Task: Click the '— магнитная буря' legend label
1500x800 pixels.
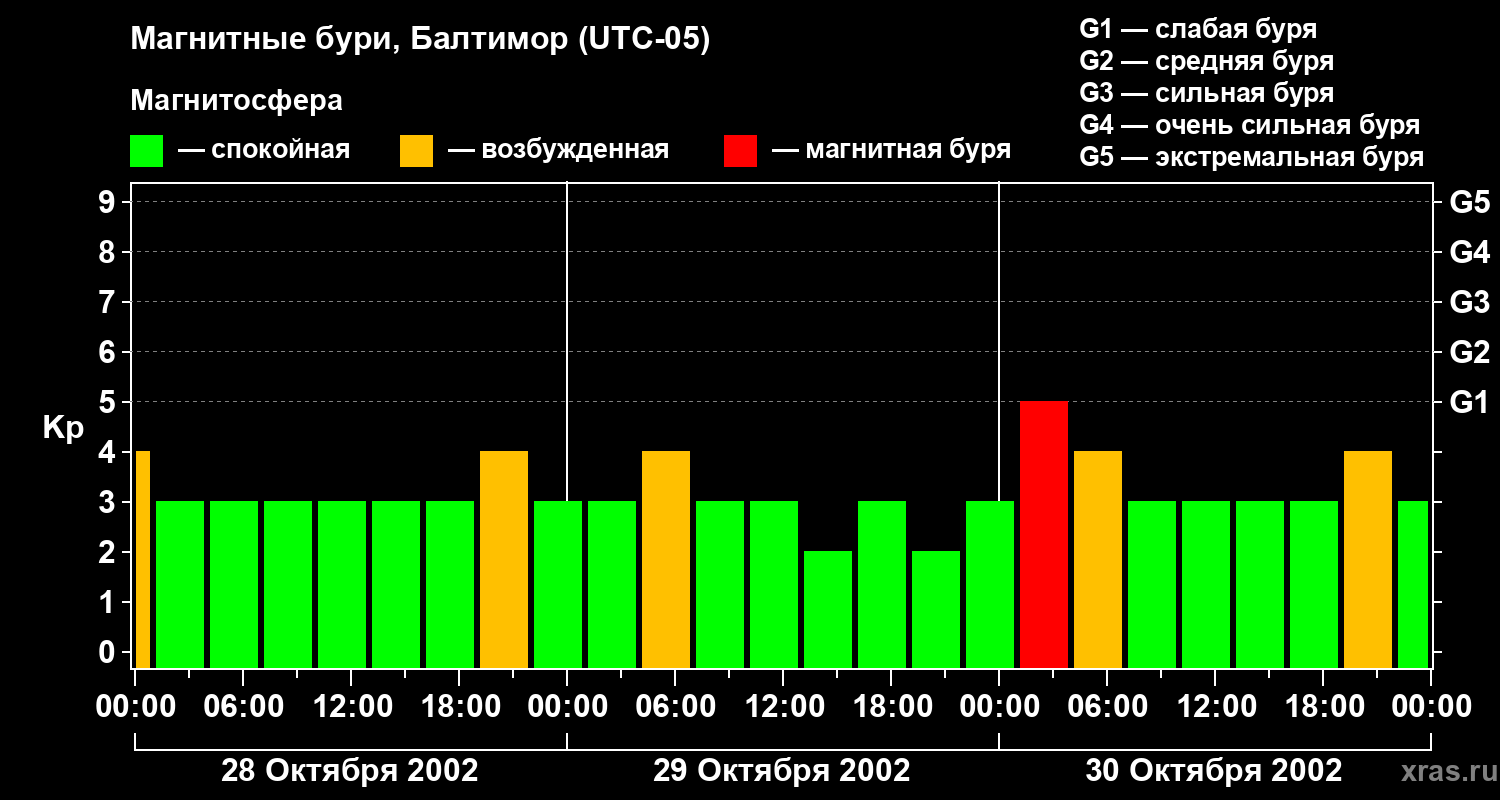Action: pyautogui.click(x=892, y=150)
